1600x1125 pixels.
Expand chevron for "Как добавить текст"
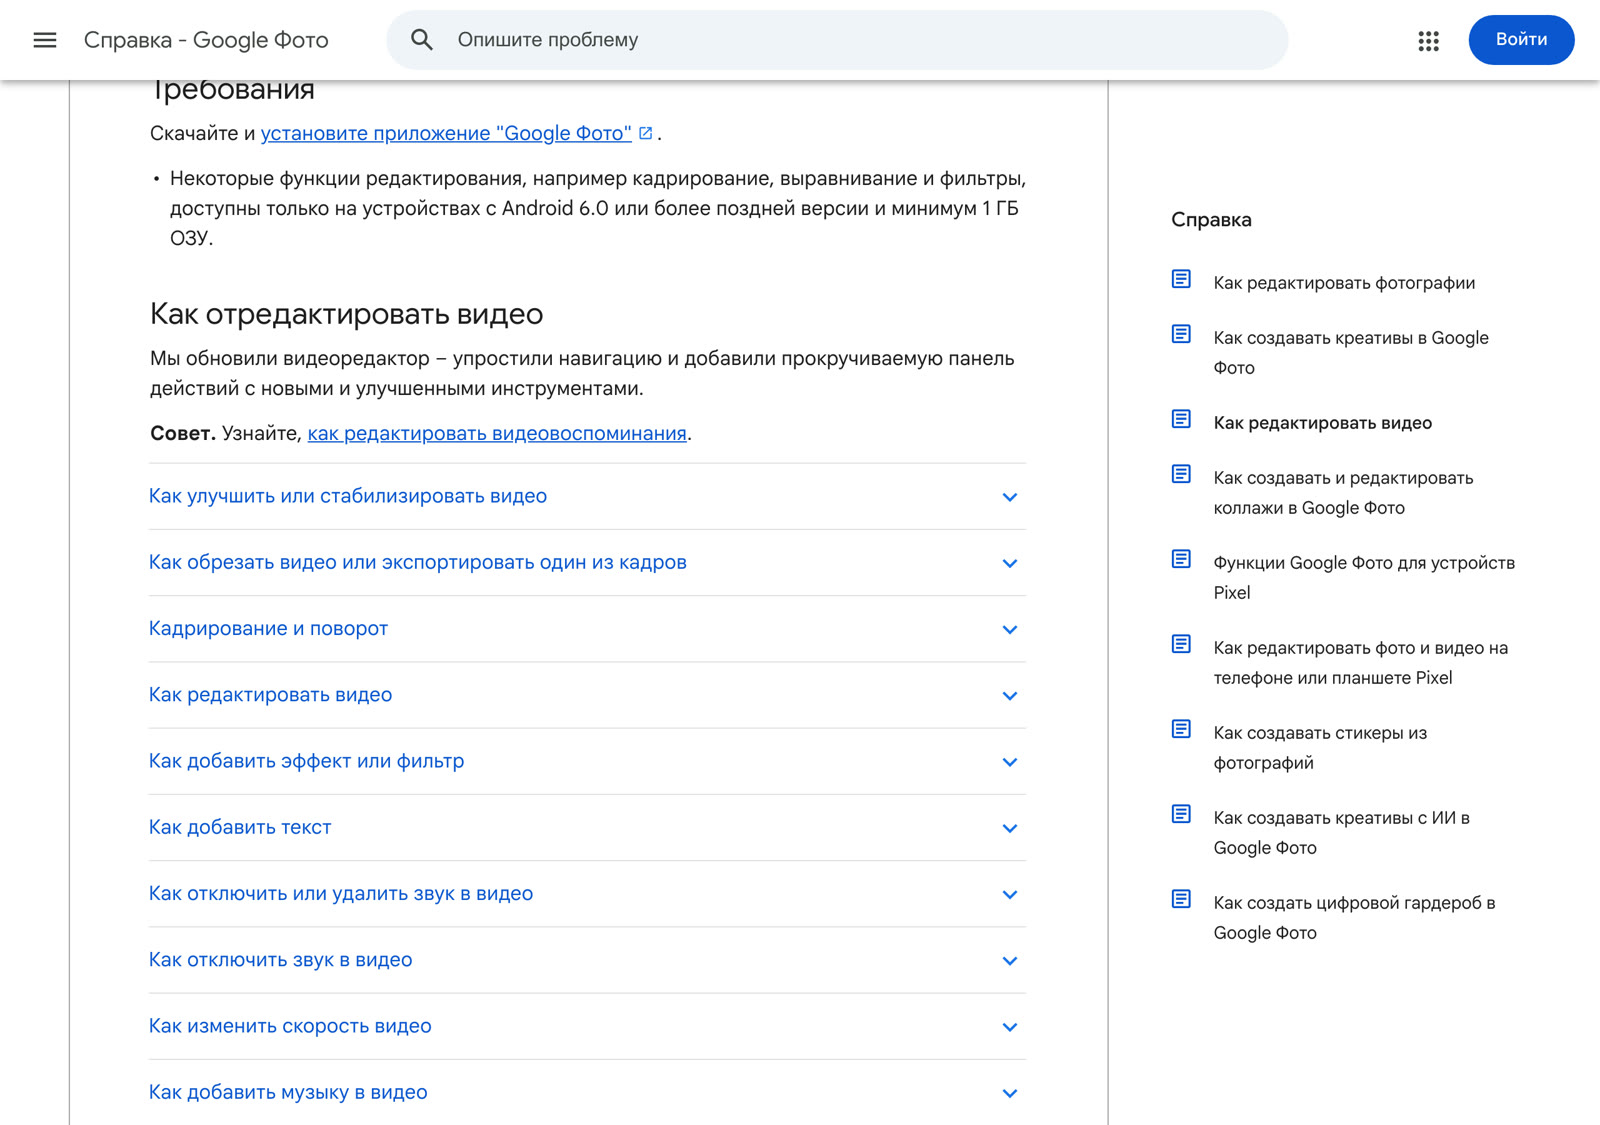(x=1010, y=828)
